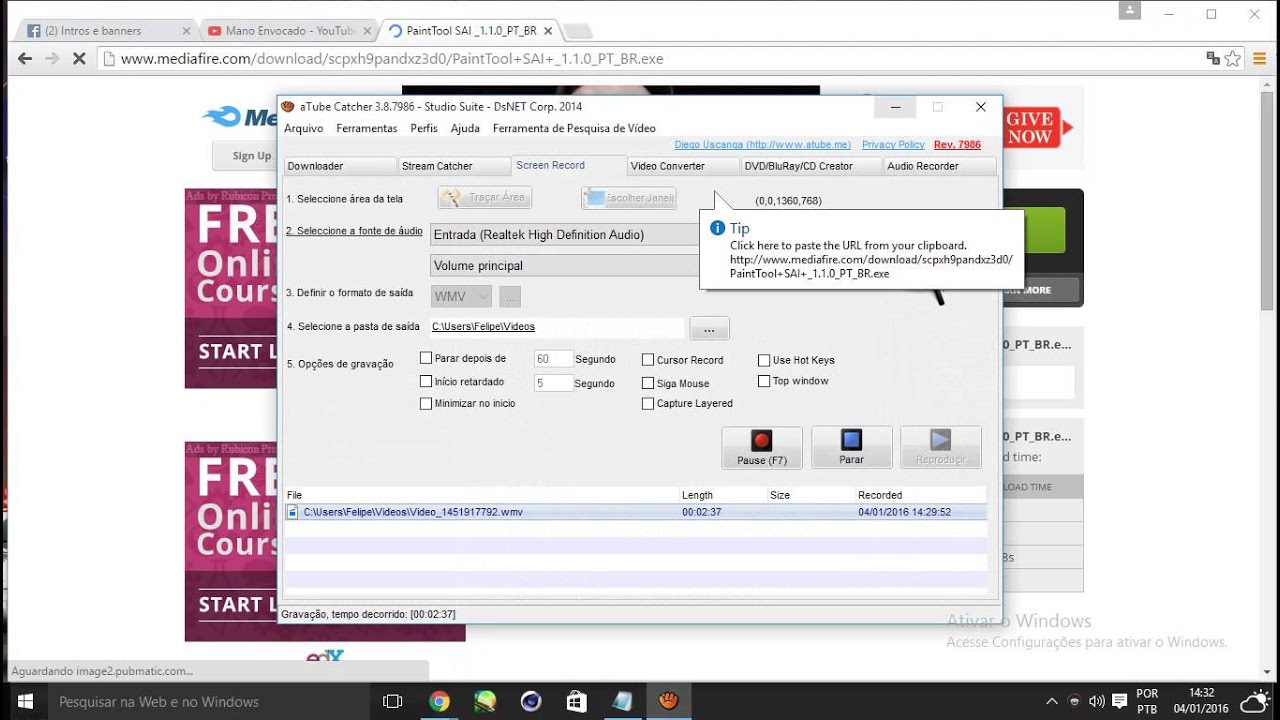Open the Arquivo menu

tap(304, 128)
